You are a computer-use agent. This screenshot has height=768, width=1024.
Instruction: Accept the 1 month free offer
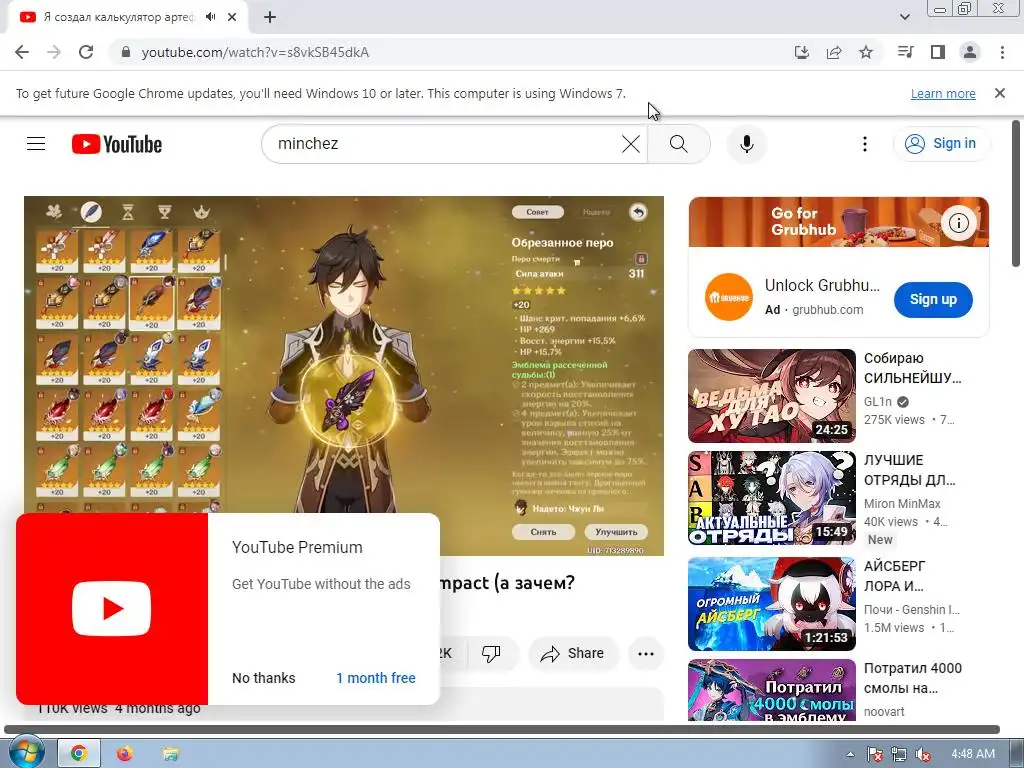(x=376, y=678)
